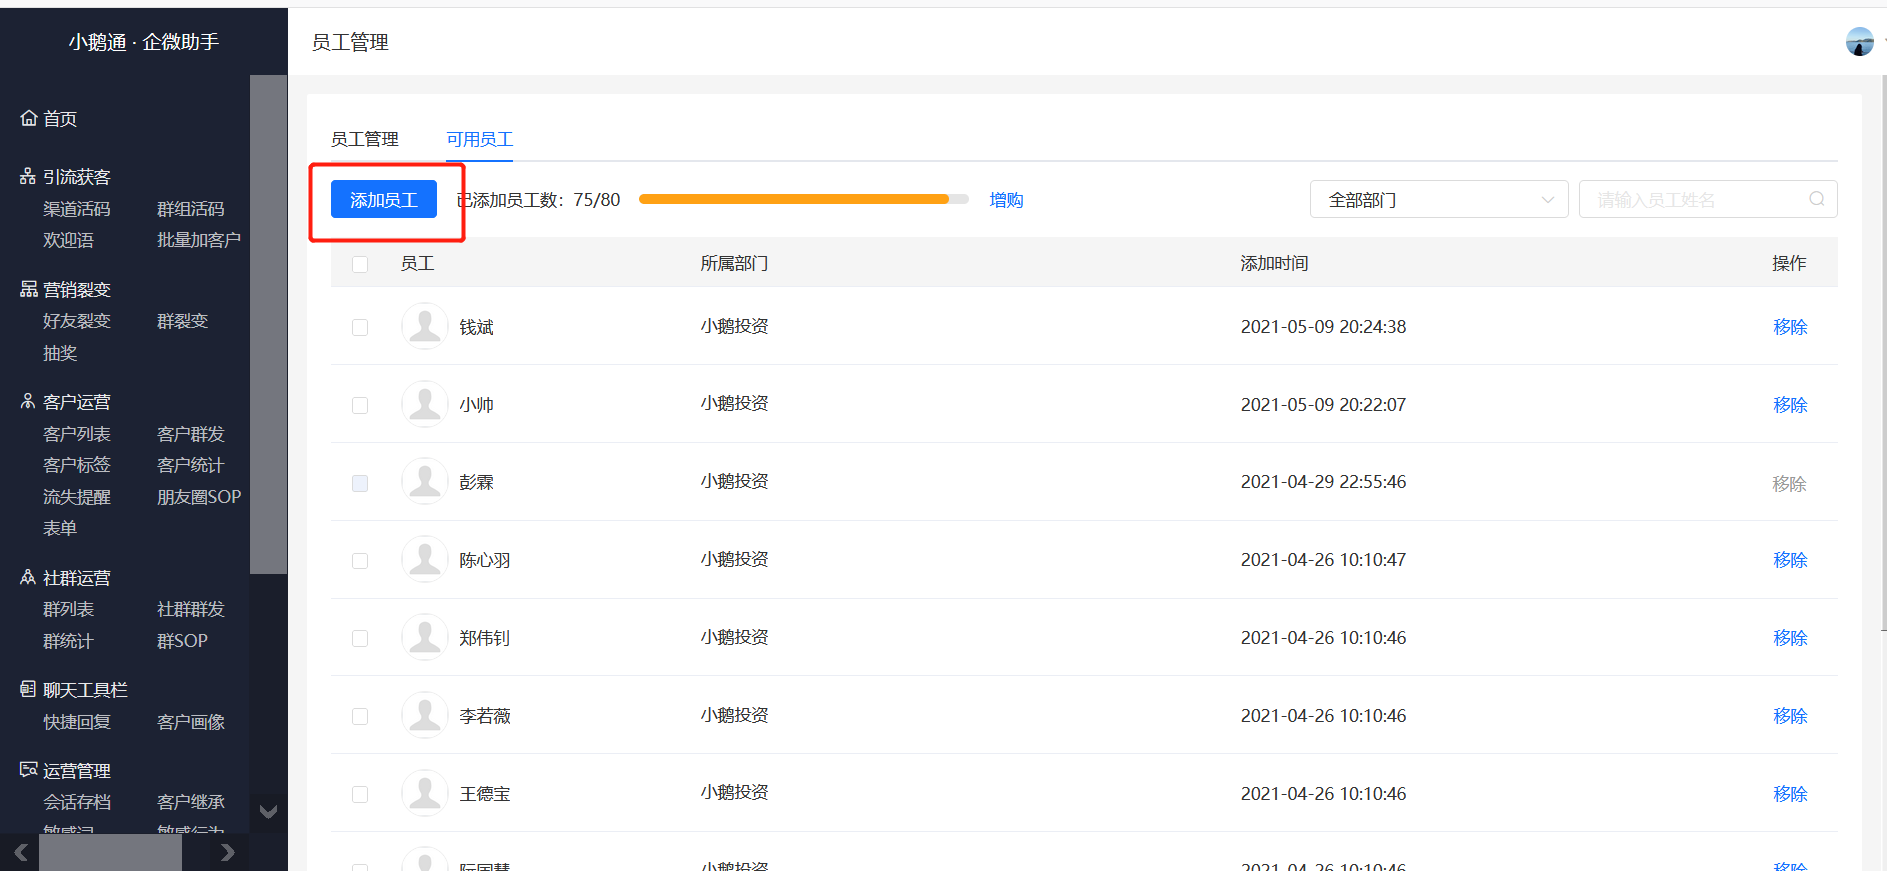Check the box for employee 小帅
Viewport: 1887px width, 871px height.
tap(360, 405)
